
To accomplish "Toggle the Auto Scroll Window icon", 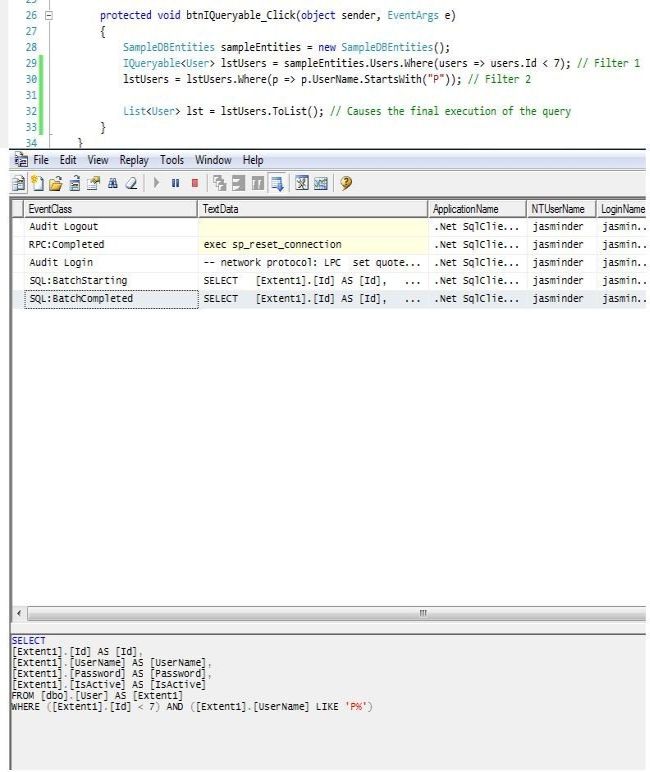I will click(x=277, y=183).
